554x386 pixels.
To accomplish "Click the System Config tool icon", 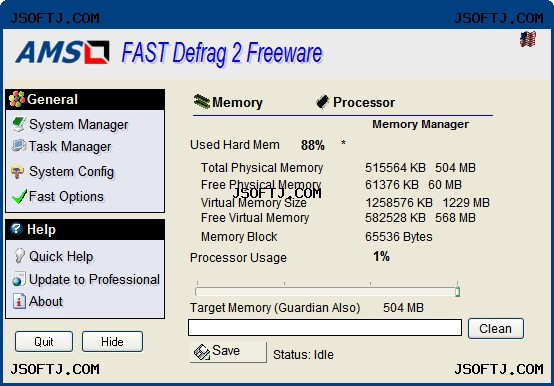I will tap(18, 171).
